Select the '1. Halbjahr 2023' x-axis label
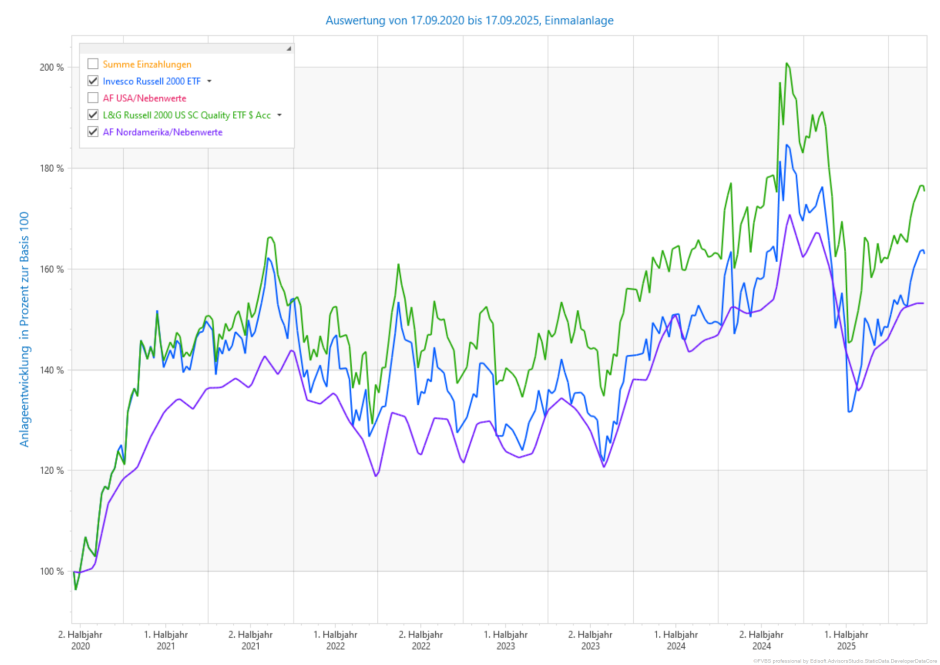 [506, 640]
